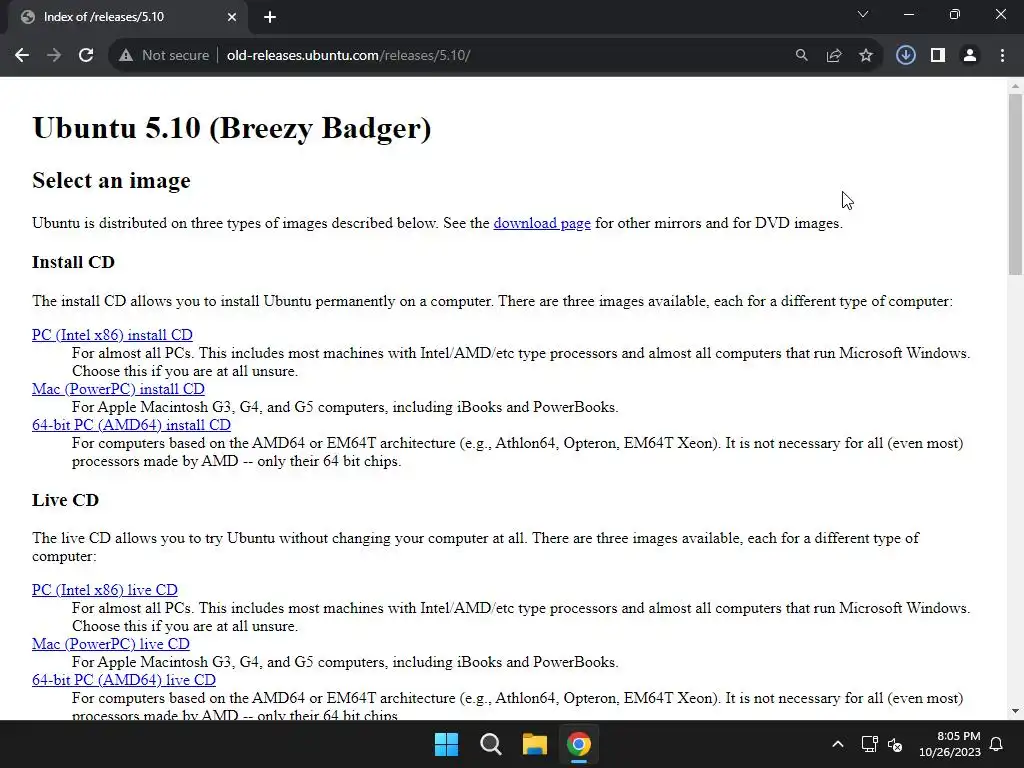Close the Index of /releases/5.10 tab

[x=232, y=17]
